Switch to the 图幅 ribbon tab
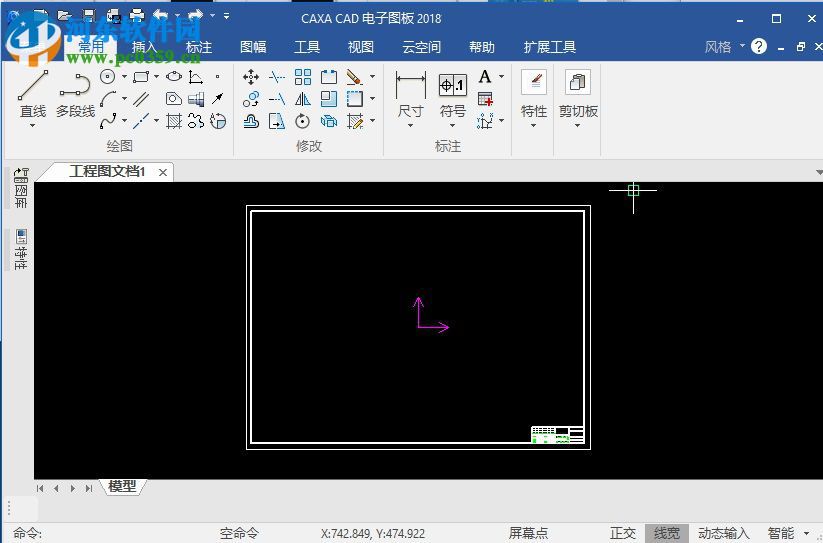Viewport: 823px width, 543px height. pyautogui.click(x=253, y=47)
